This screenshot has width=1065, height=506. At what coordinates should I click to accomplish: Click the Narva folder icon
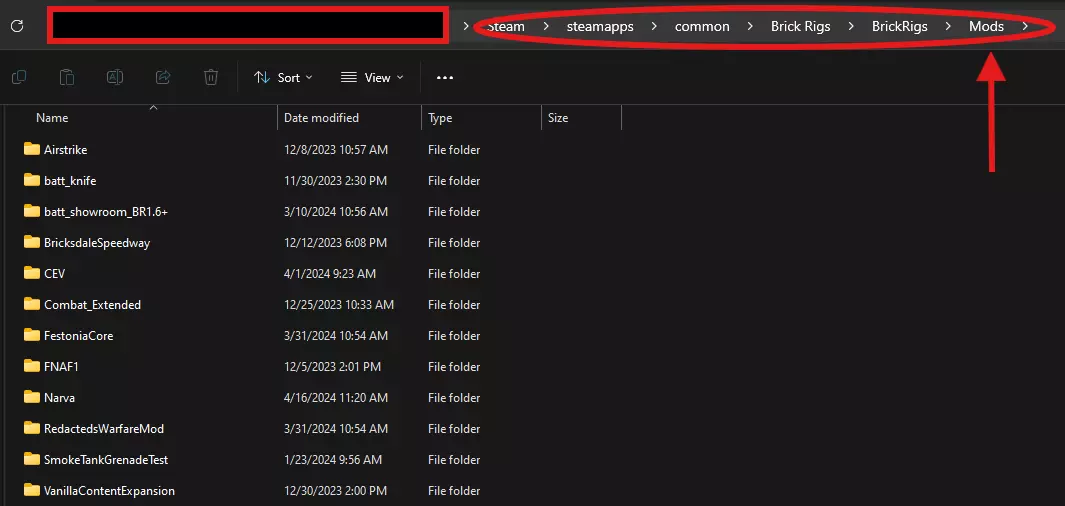coord(31,397)
